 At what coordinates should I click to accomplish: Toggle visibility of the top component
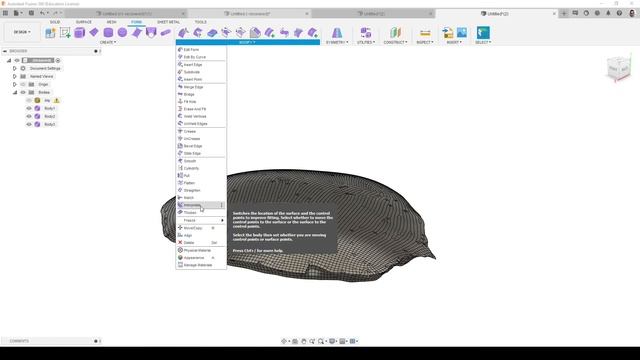17,60
